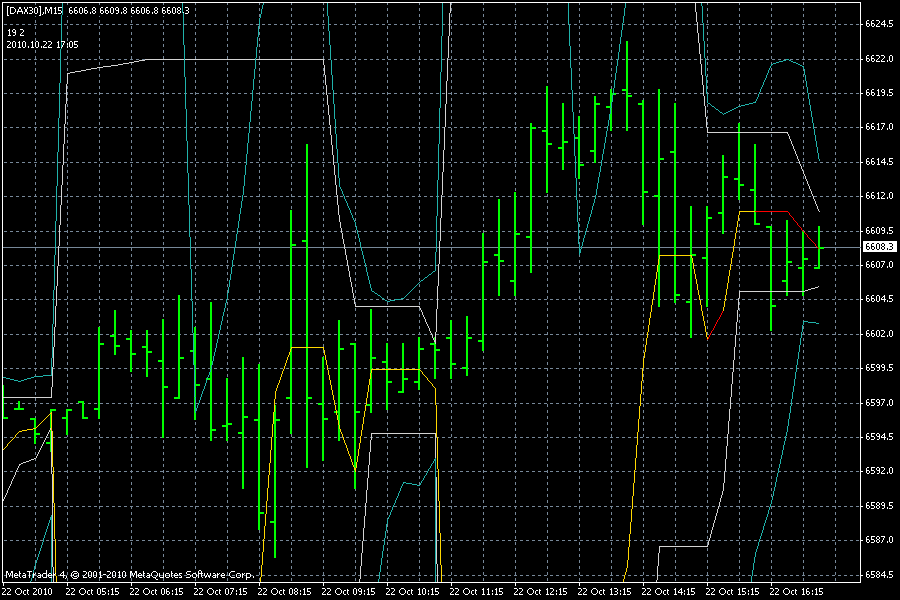Click price axis label 6617.0

[x=879, y=126]
